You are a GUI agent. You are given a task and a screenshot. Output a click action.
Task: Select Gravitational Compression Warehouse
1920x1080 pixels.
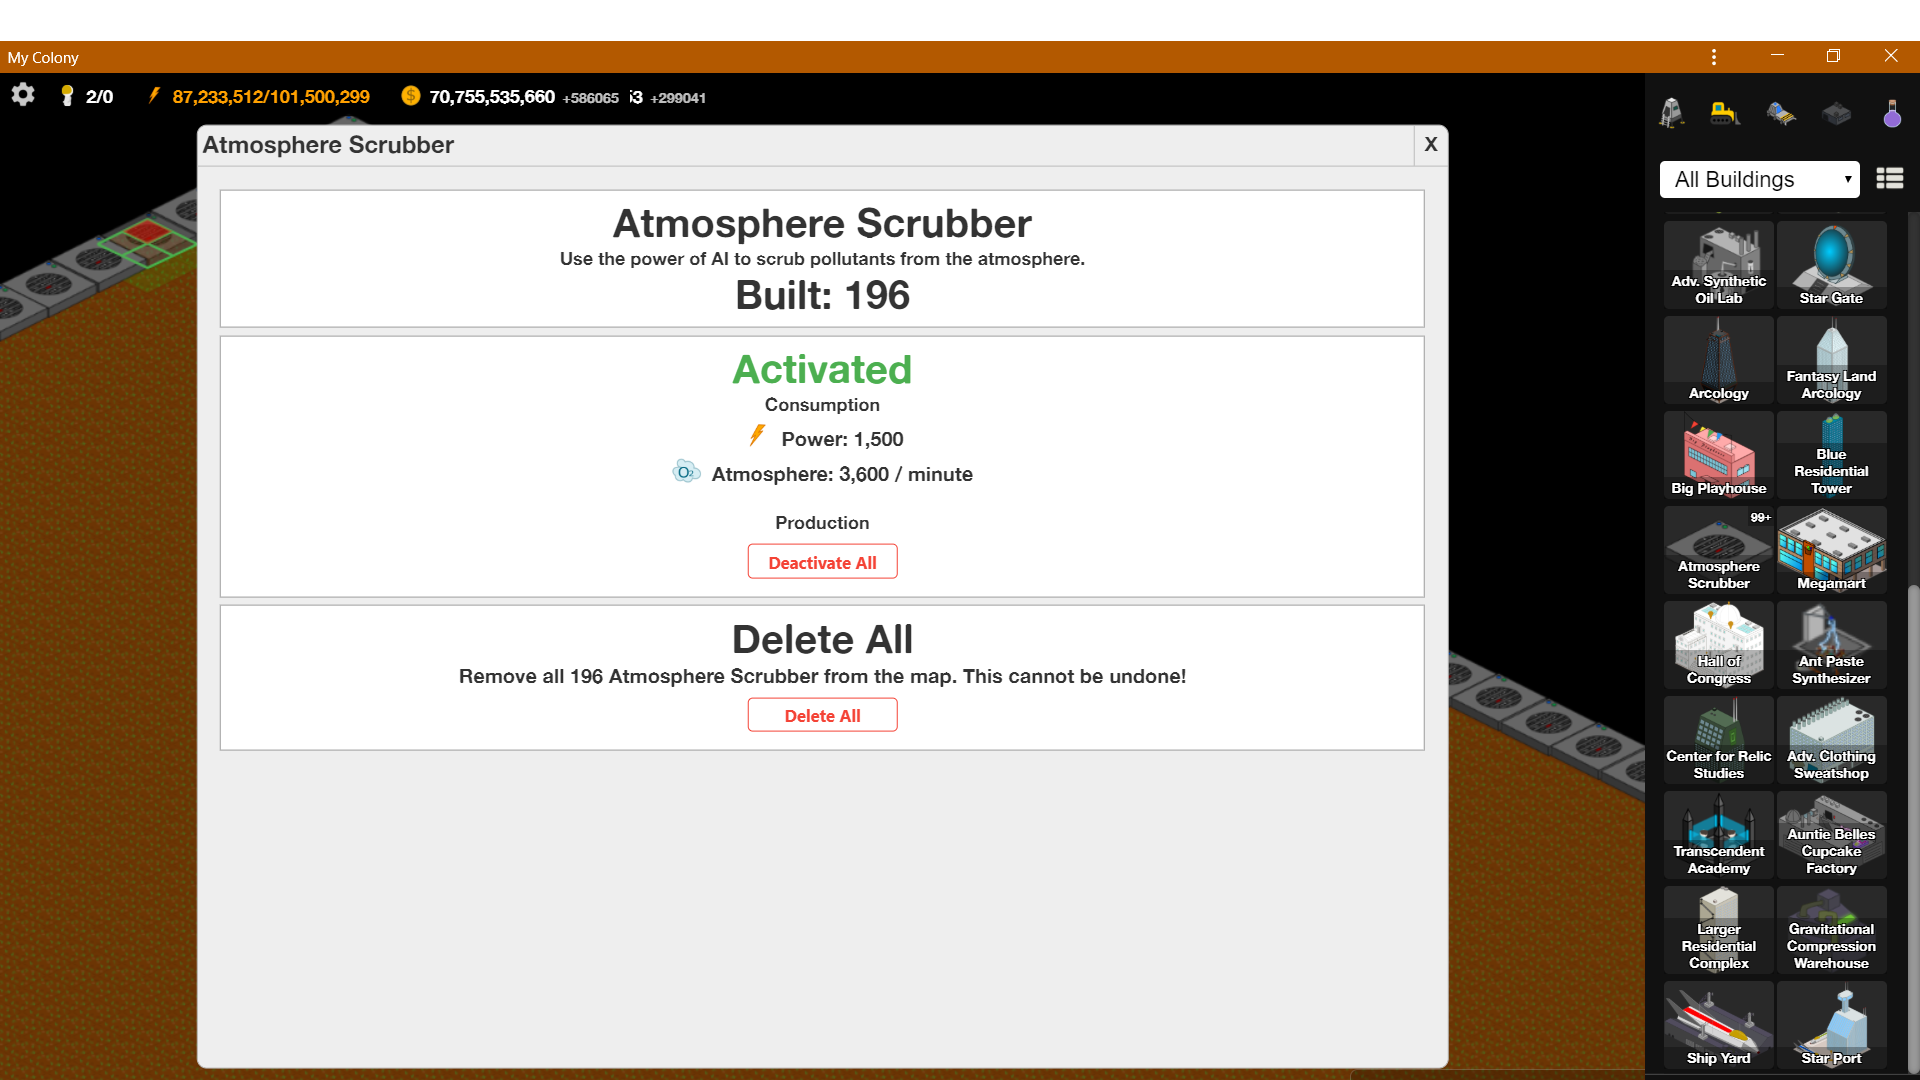[x=1831, y=930]
